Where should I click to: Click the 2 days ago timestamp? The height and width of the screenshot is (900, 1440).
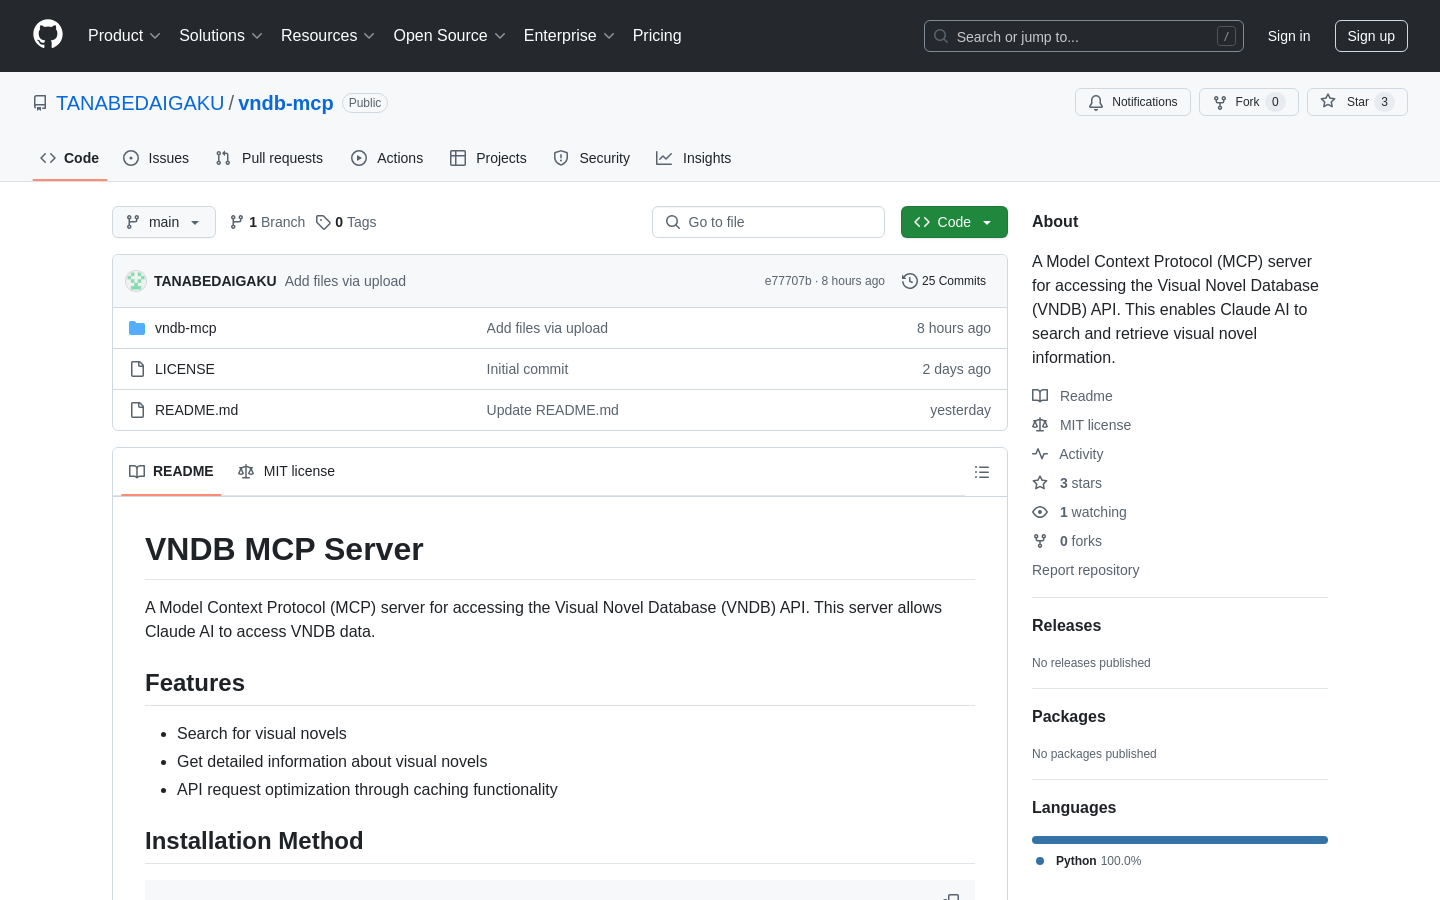(x=956, y=369)
